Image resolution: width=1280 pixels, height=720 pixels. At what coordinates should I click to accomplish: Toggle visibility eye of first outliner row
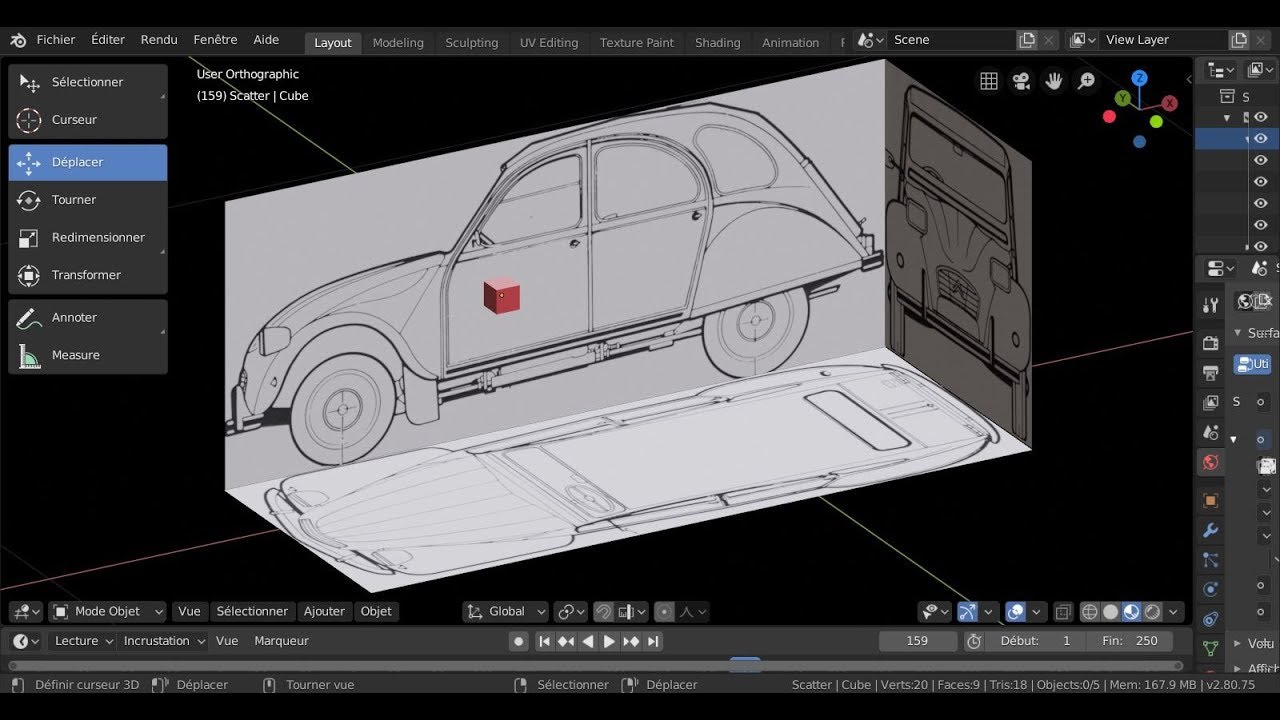(x=1261, y=117)
